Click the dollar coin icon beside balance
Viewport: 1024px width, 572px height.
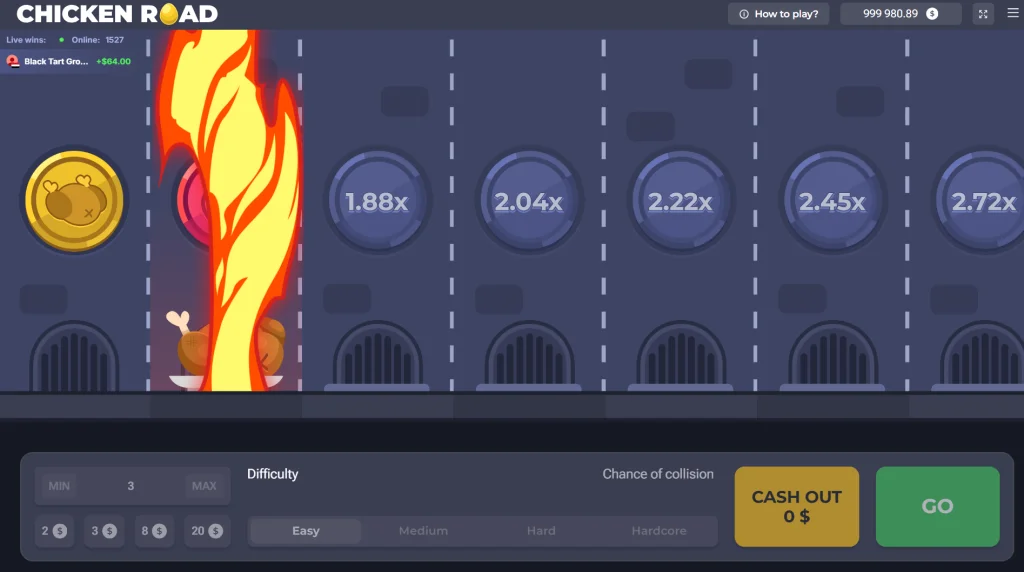click(933, 14)
